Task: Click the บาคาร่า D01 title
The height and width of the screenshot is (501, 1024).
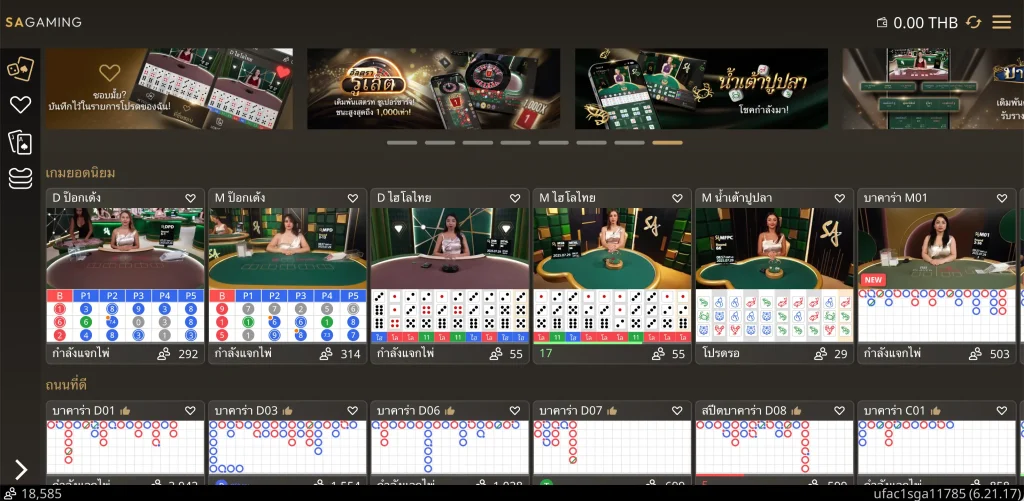Action: click(84, 411)
